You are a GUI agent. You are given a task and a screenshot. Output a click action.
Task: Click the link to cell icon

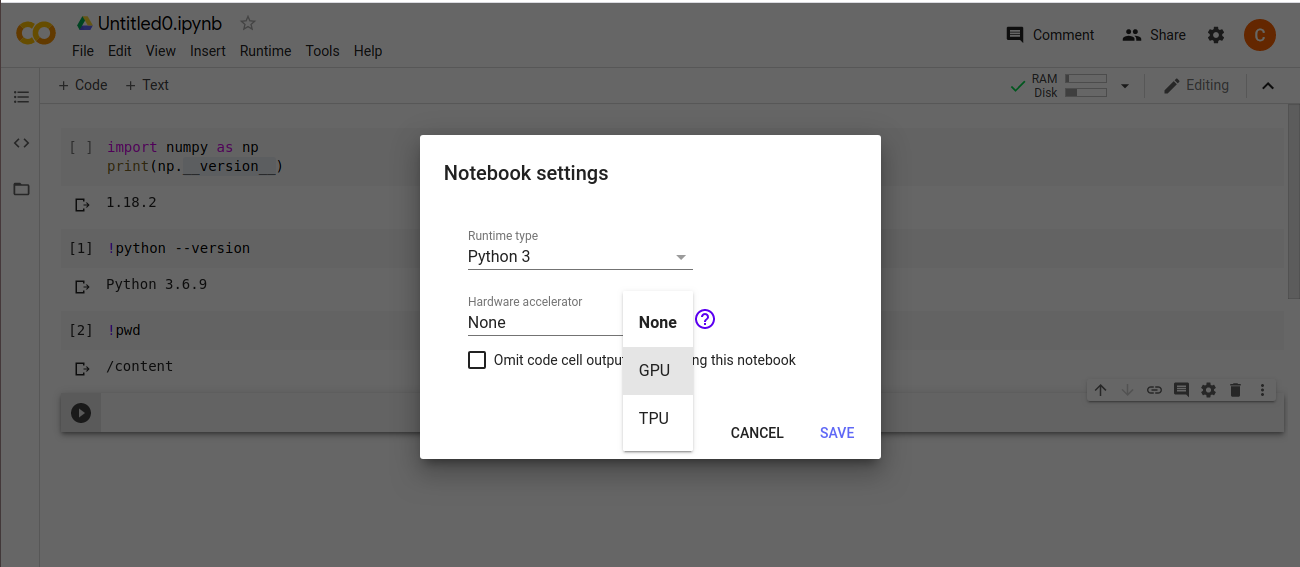point(1154,390)
